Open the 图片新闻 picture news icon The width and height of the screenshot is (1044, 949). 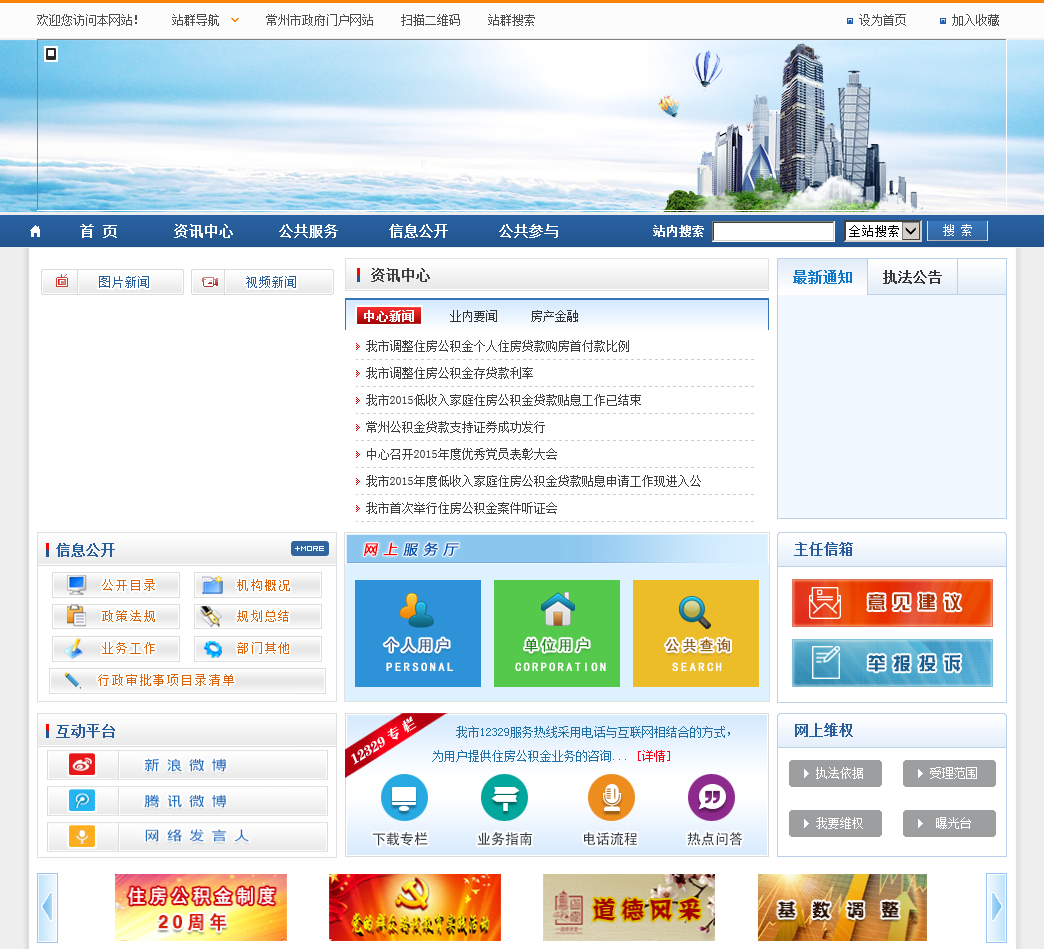coord(61,282)
